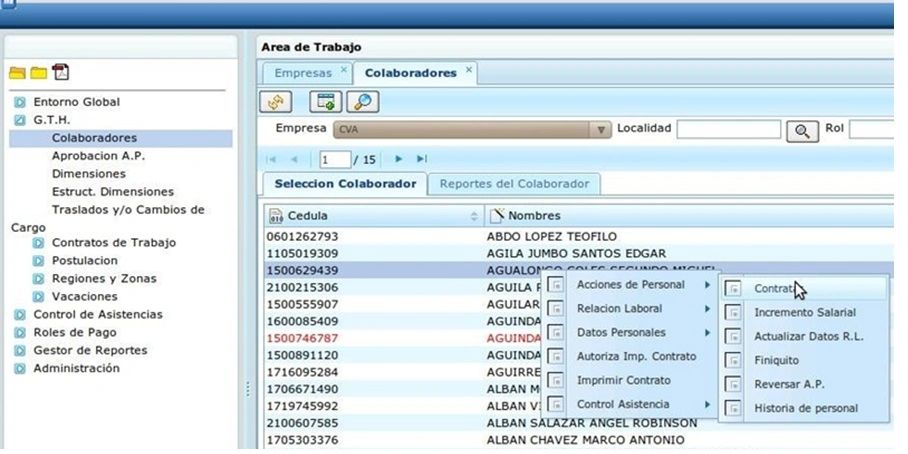
Task: Click the Nombres column header icon
Action: pyautogui.click(x=497, y=216)
